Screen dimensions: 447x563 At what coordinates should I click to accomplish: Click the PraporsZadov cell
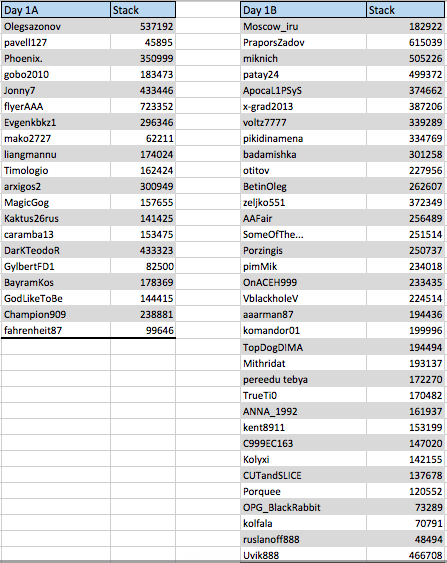coord(303,42)
